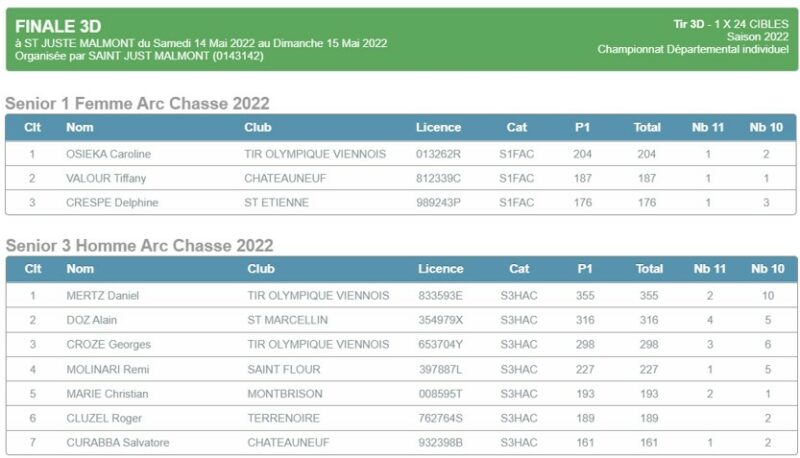The image size is (800, 458).
Task: Open CROZE Georges' entry
Action: pos(108,345)
